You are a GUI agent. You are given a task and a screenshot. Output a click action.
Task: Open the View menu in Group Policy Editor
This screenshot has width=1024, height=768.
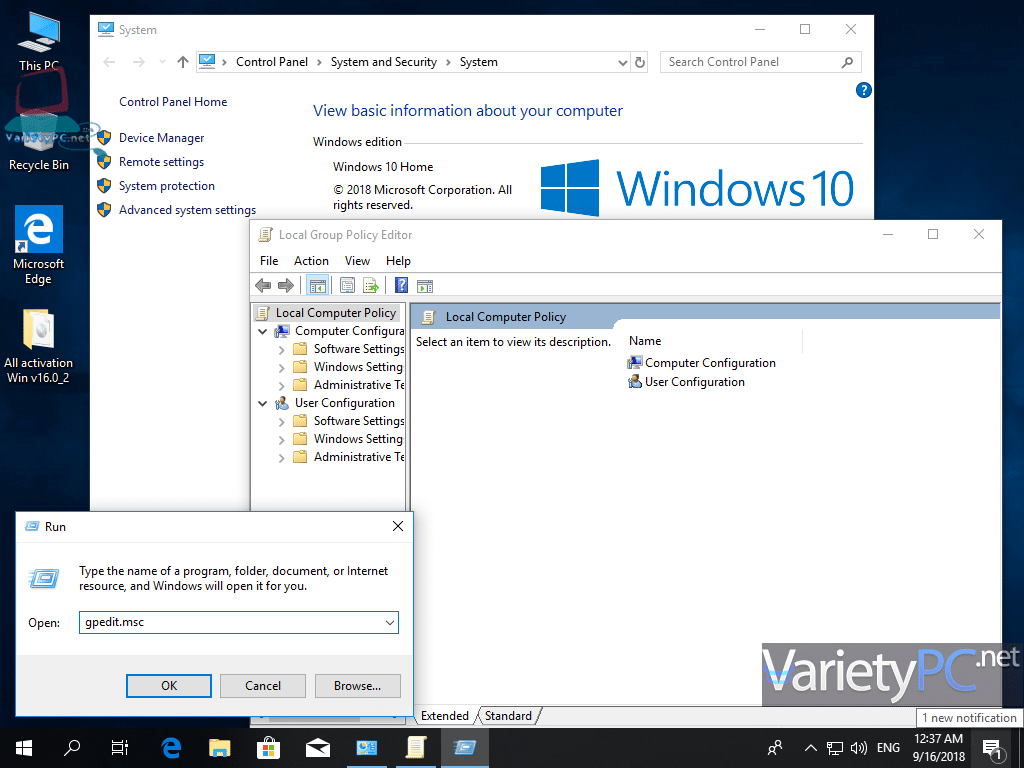click(x=357, y=261)
